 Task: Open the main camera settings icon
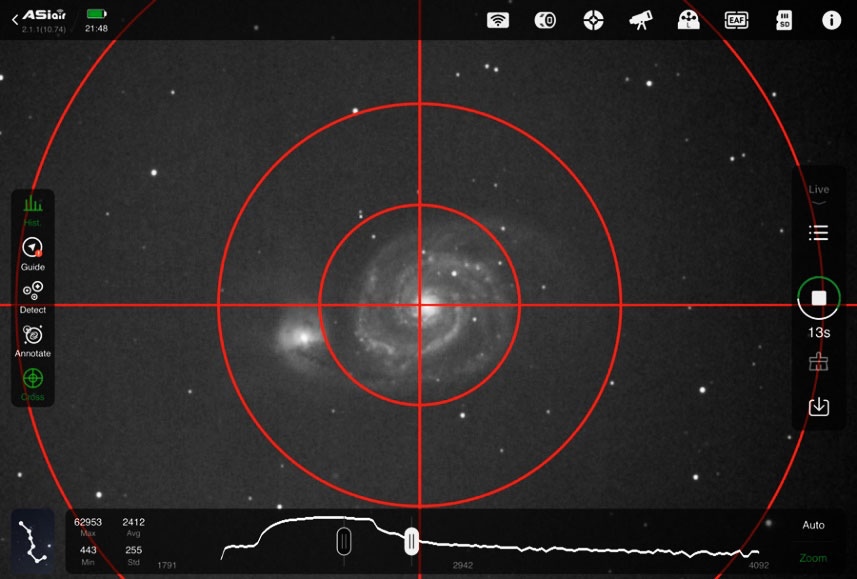pos(545,20)
